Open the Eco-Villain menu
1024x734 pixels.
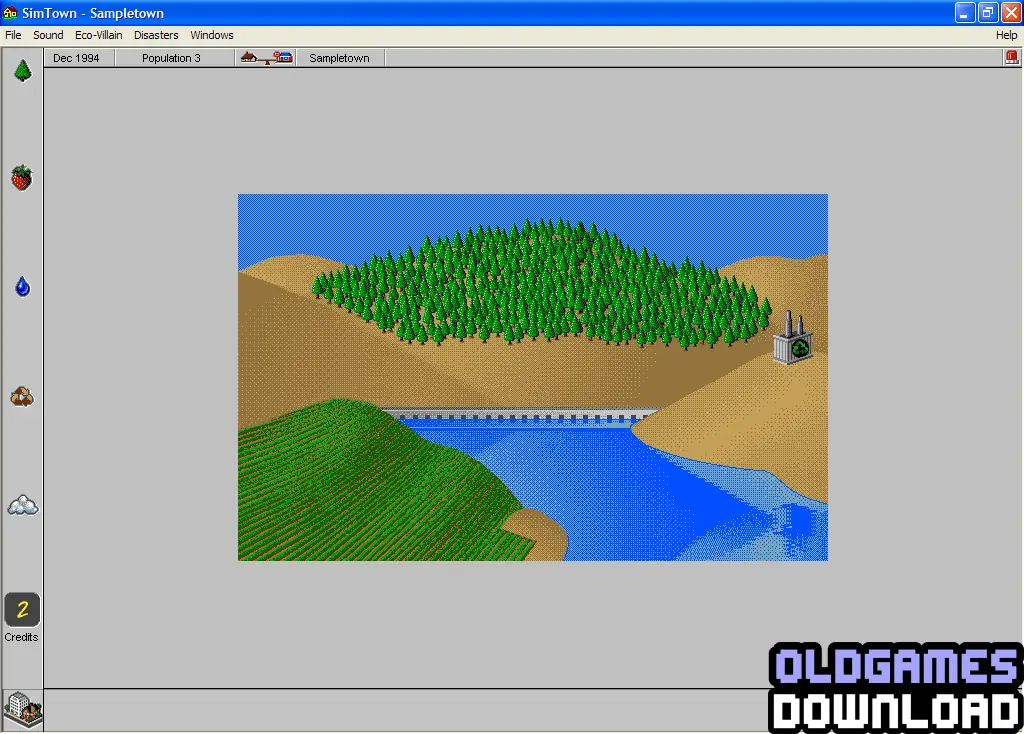point(99,35)
